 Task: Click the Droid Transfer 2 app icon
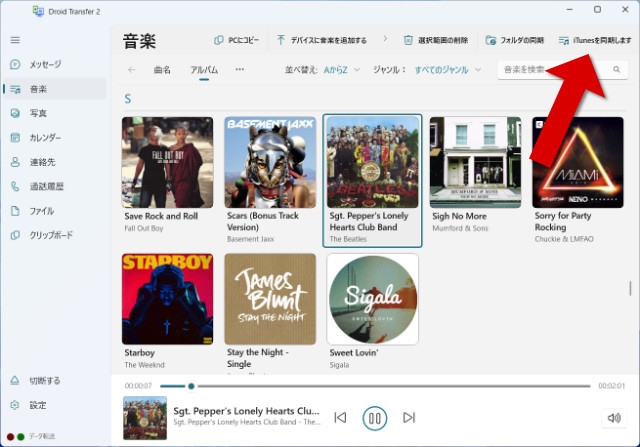pyautogui.click(x=38, y=11)
